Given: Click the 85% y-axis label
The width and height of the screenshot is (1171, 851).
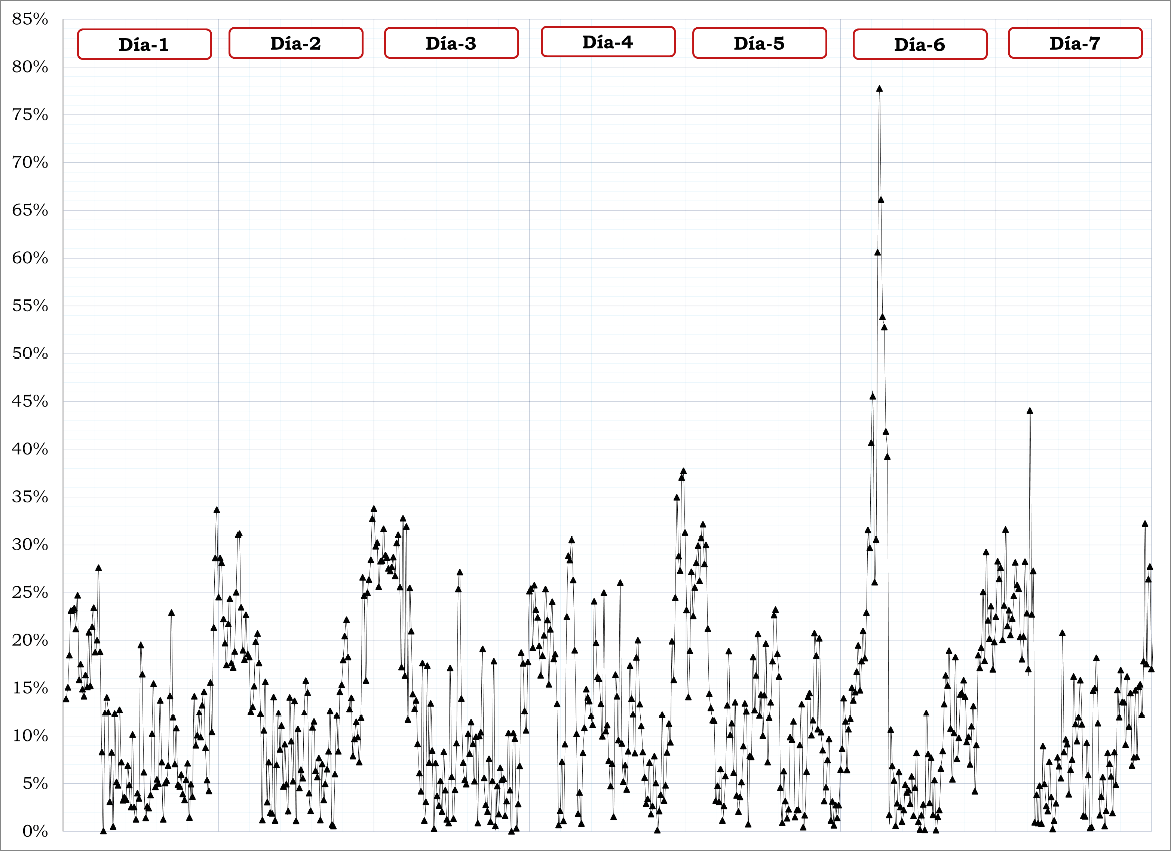Looking at the screenshot, I should tap(30, 19).
